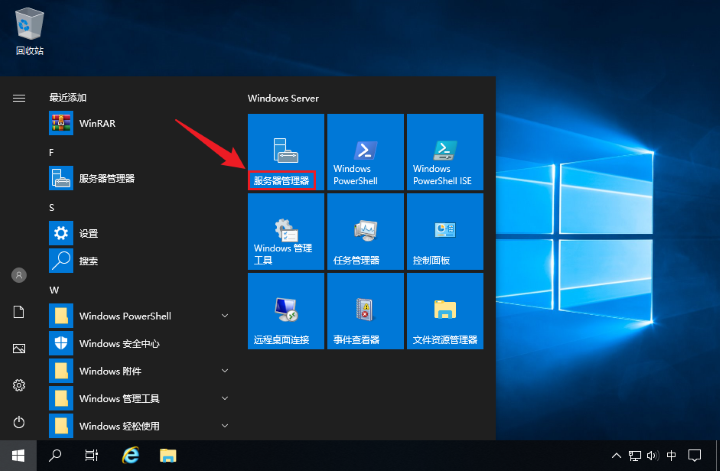The image size is (720, 471).
Task: Open Documents icon in start sidebar
Action: (19, 312)
